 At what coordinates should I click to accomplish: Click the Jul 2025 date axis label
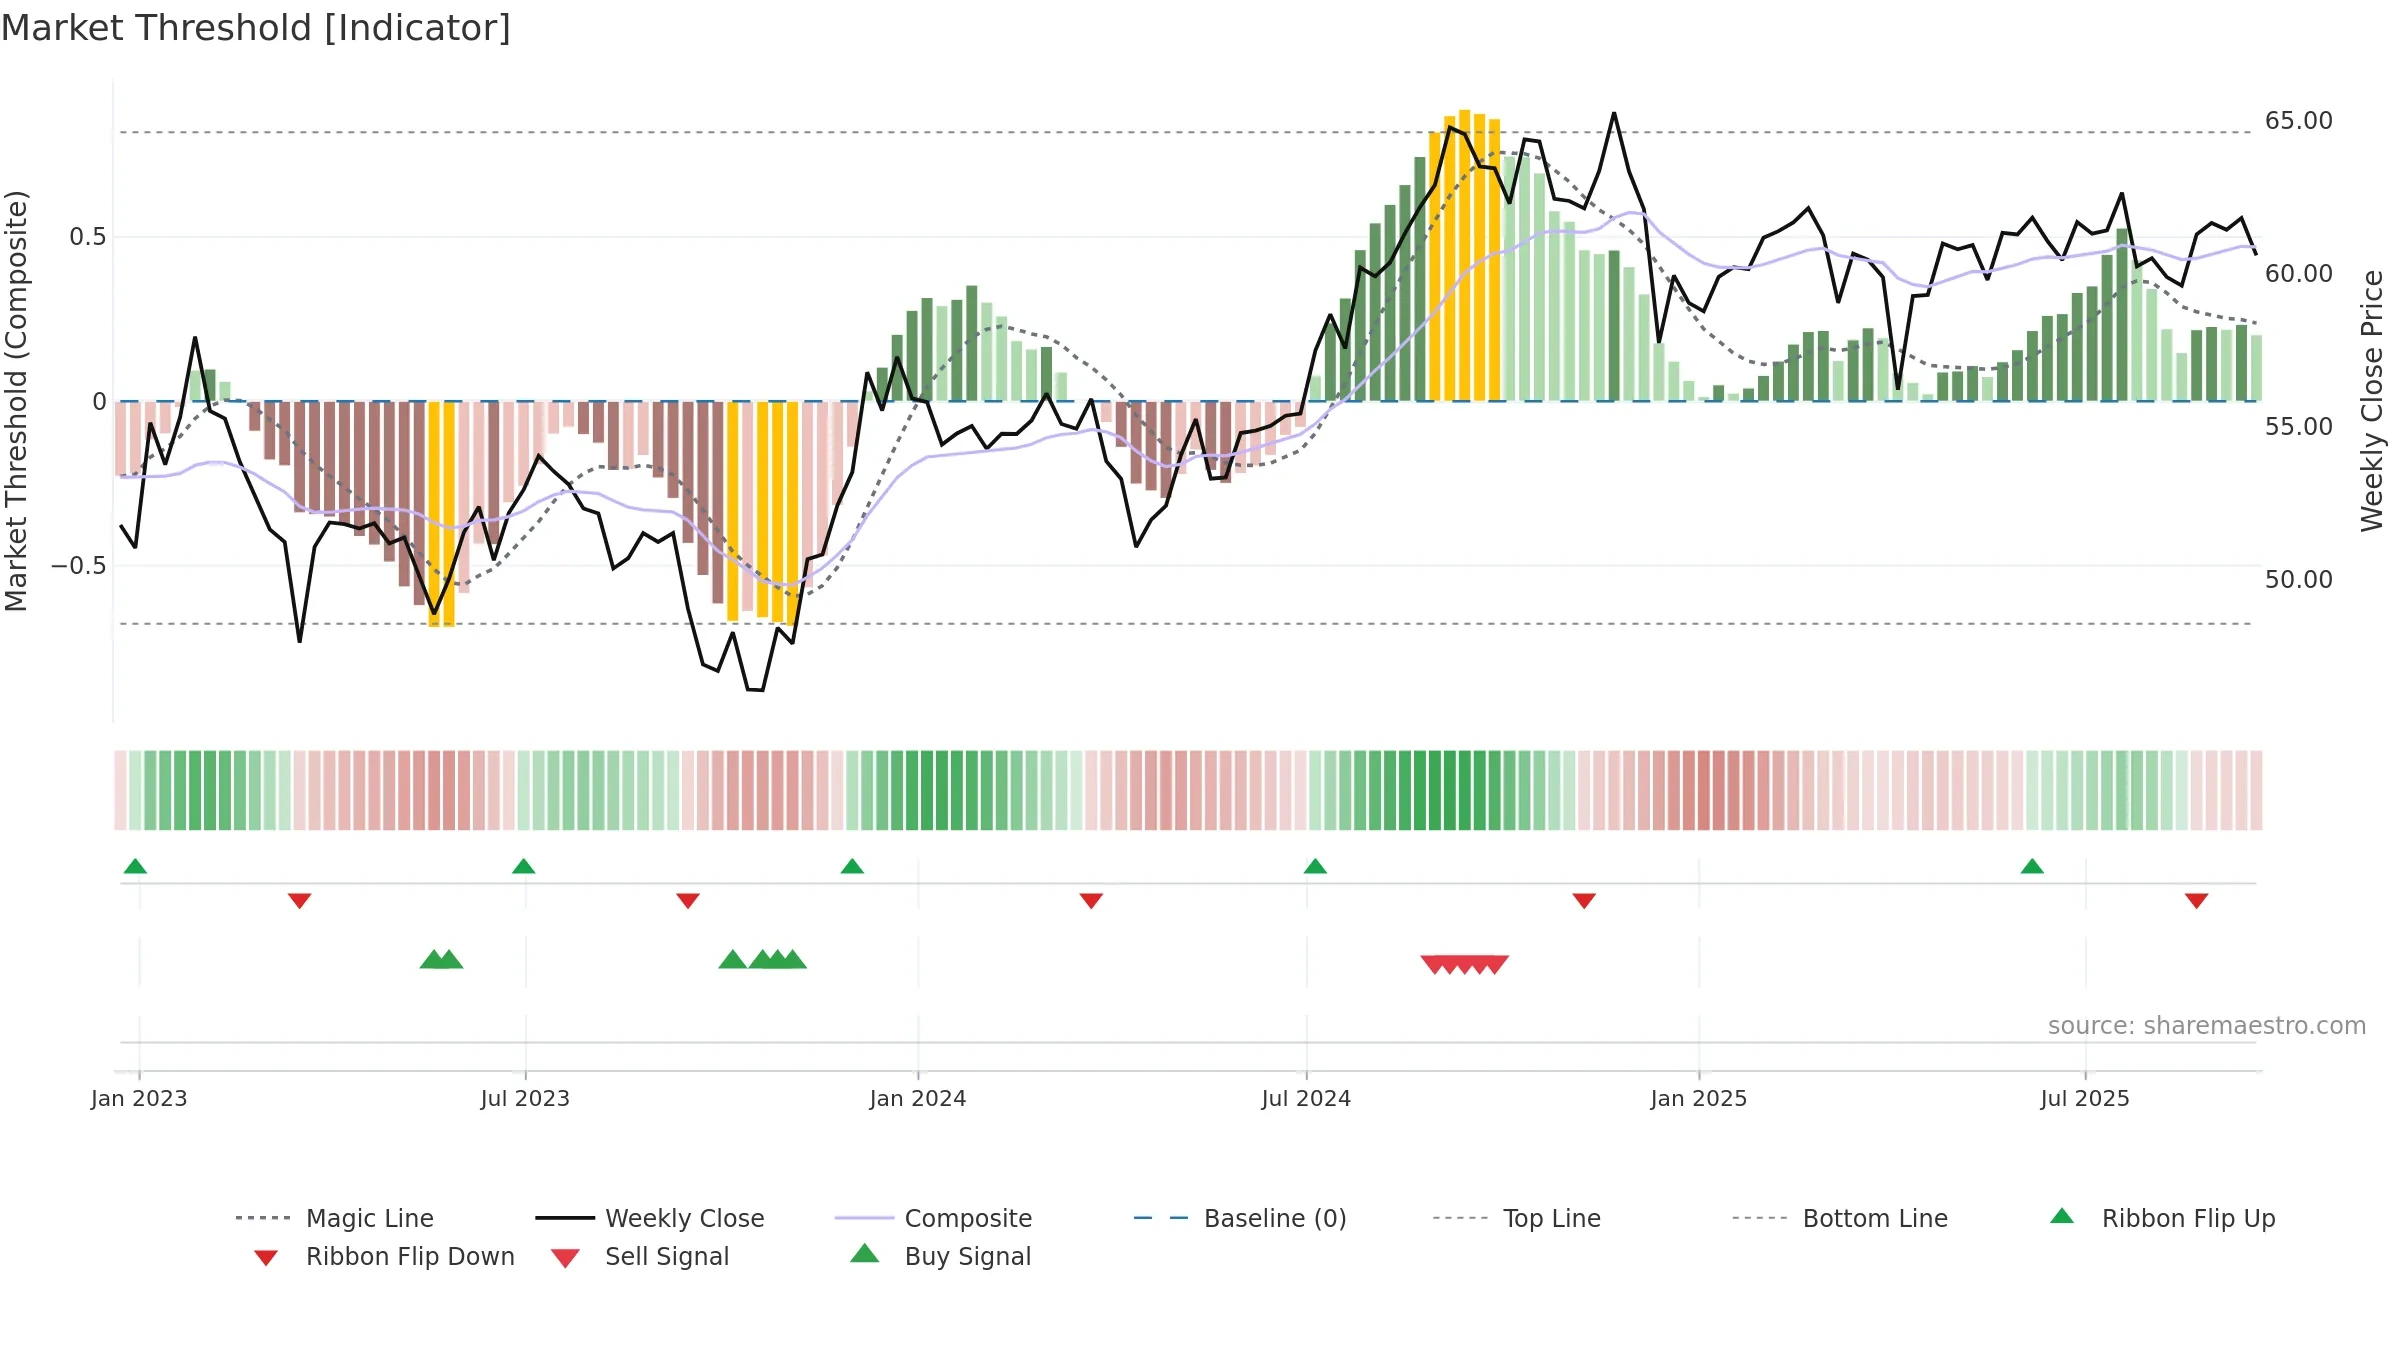(2085, 1099)
